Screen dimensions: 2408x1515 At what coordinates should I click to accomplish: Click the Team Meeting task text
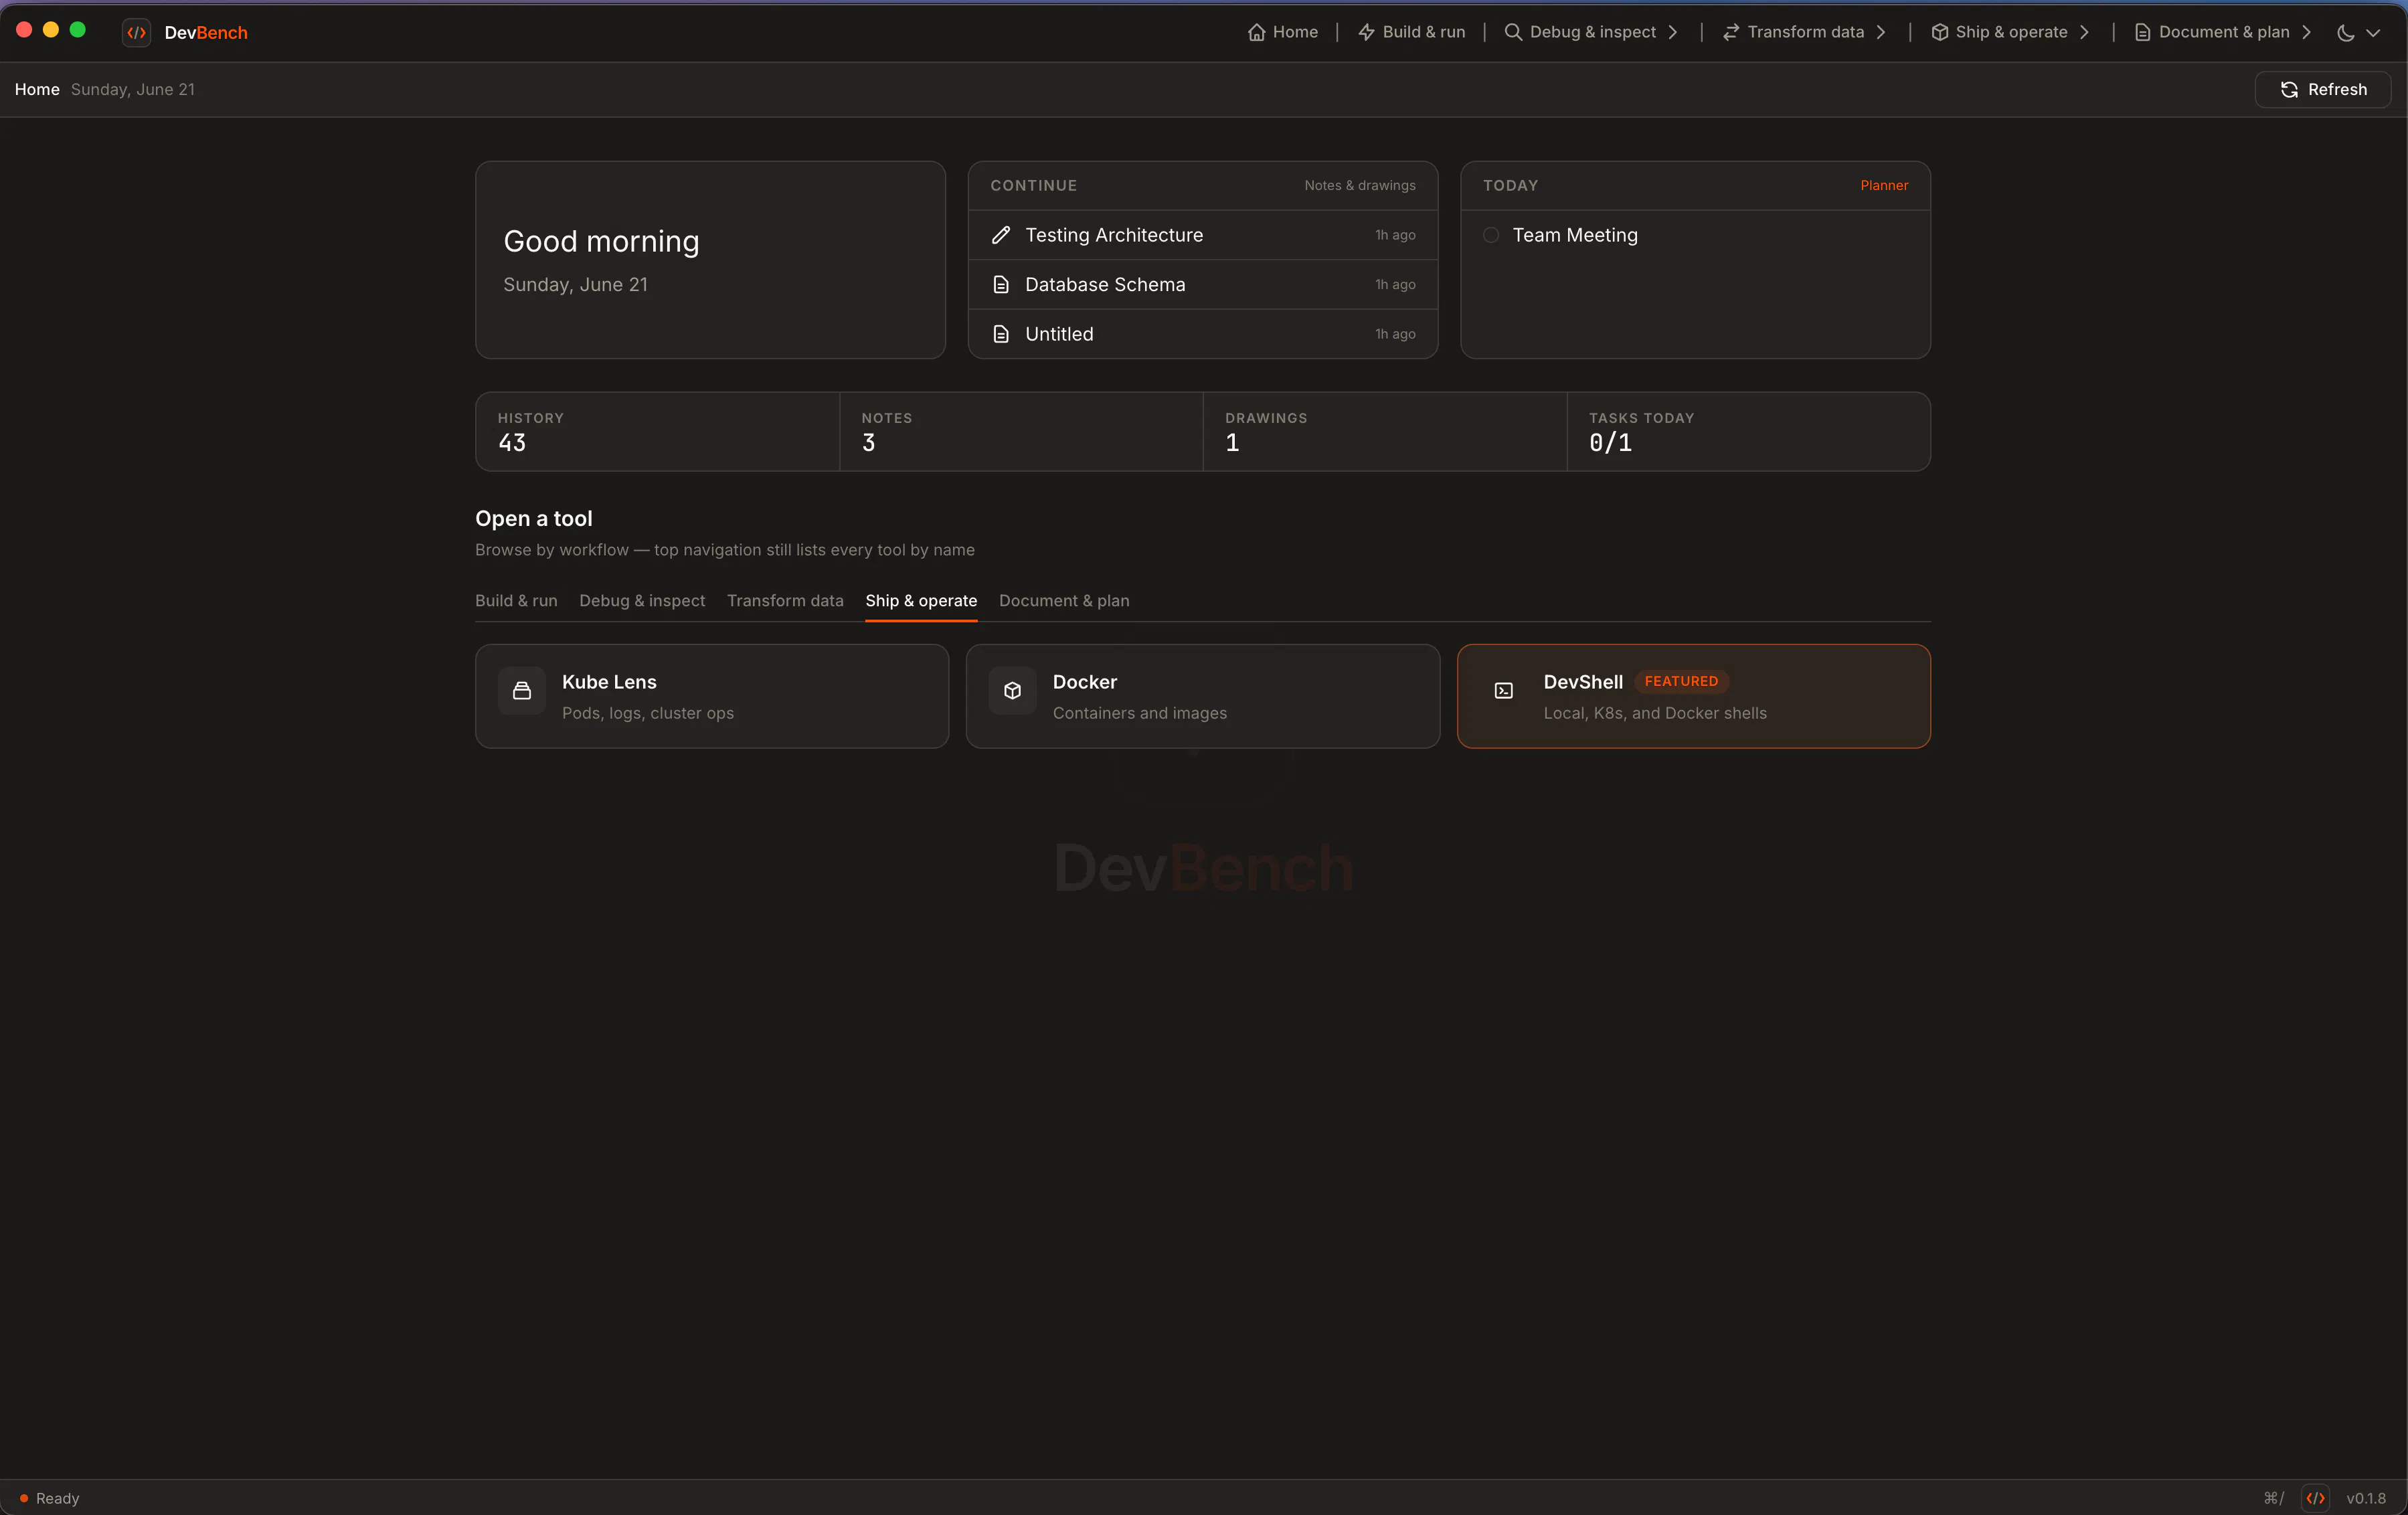pyautogui.click(x=1575, y=235)
